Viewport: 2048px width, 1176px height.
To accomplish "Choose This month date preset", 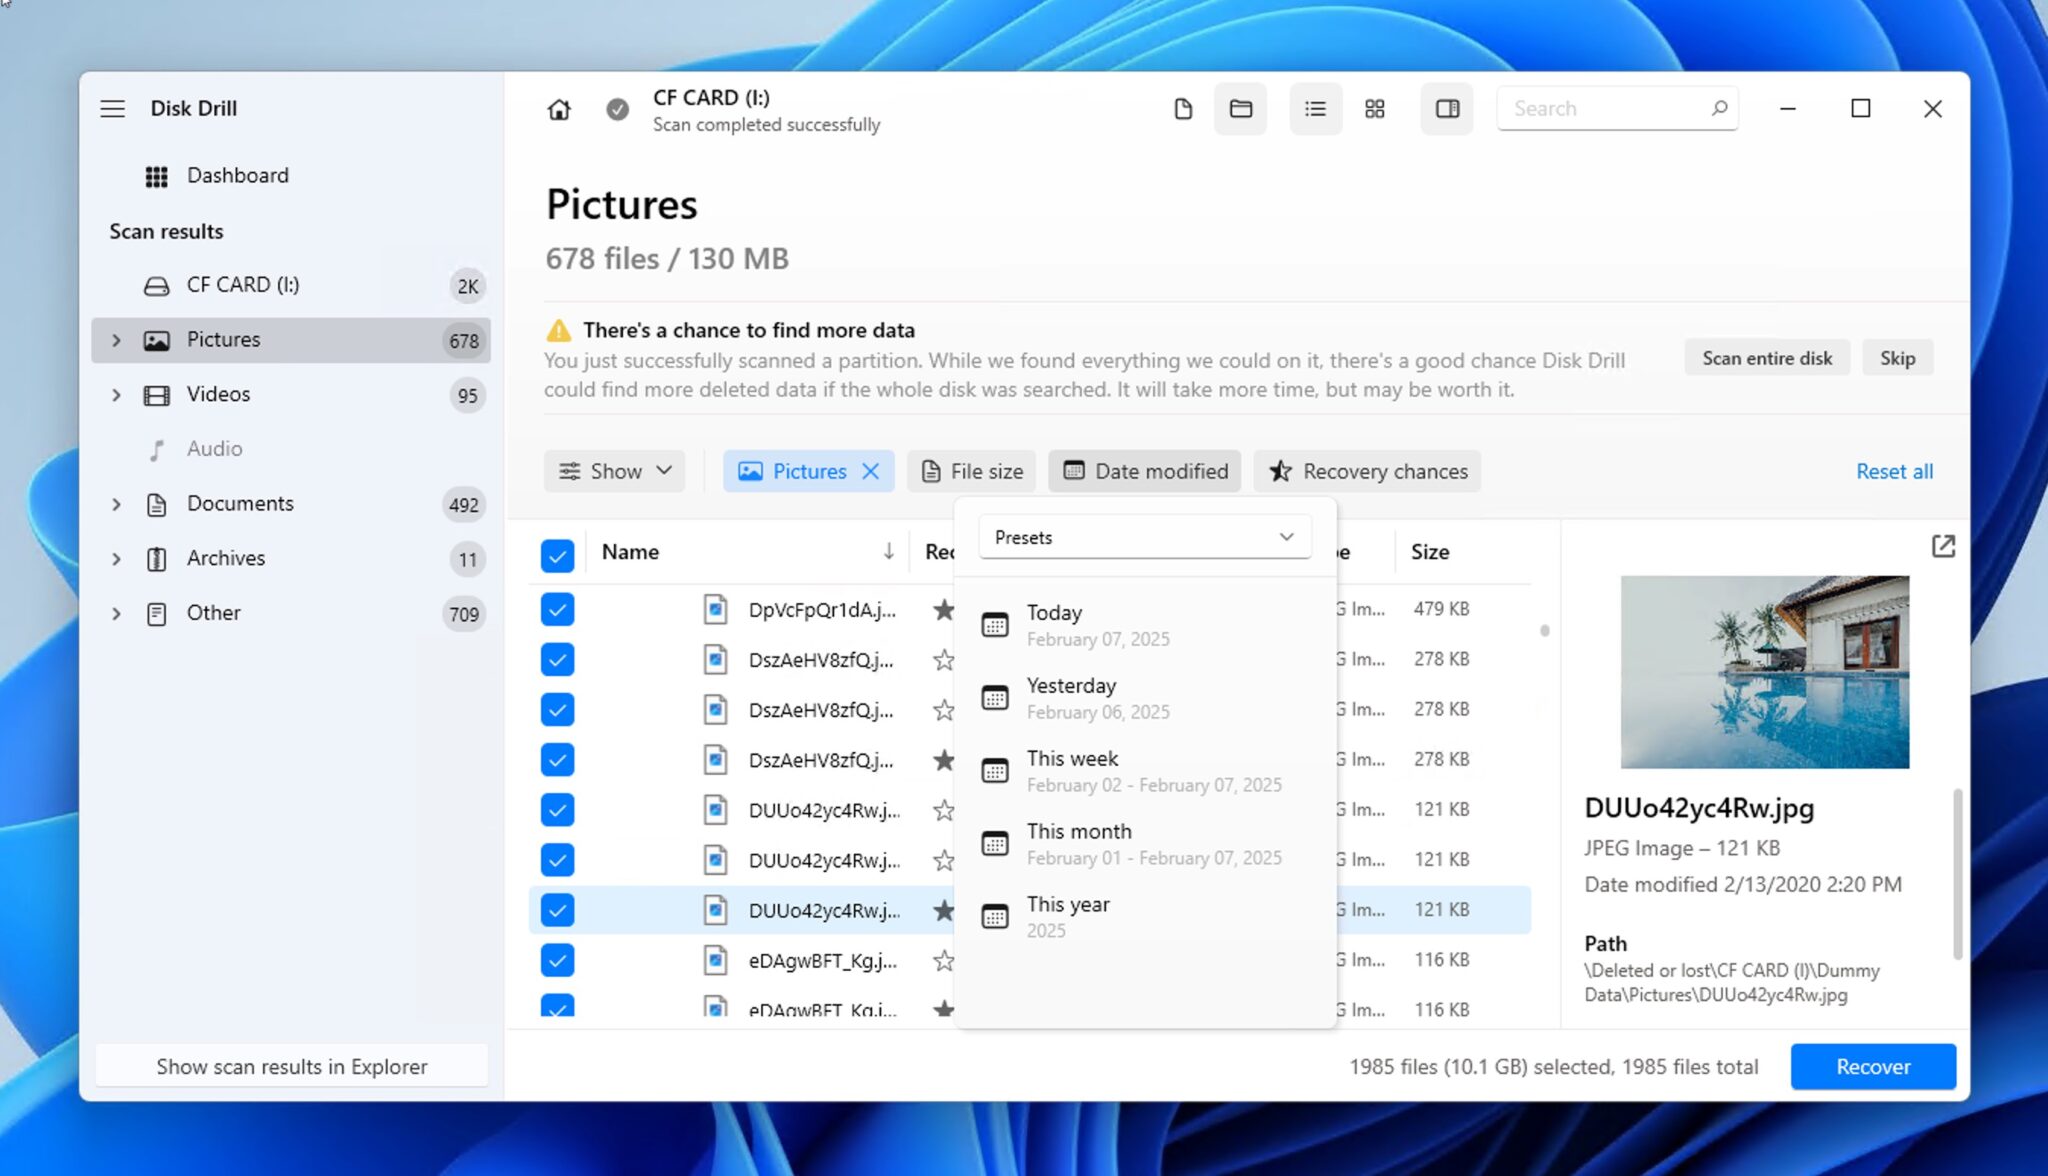I will tap(1145, 844).
